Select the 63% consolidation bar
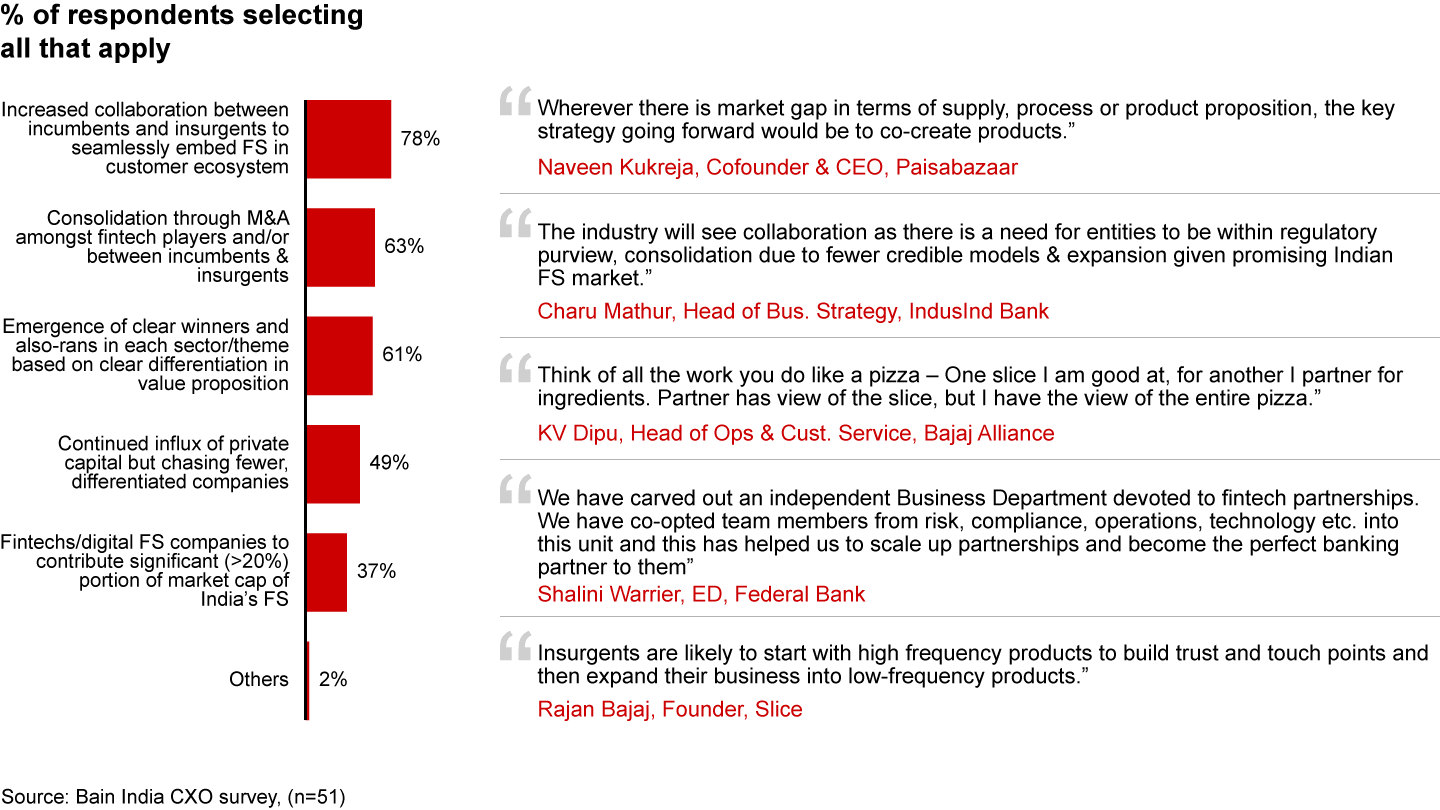1440x810 pixels. point(340,247)
